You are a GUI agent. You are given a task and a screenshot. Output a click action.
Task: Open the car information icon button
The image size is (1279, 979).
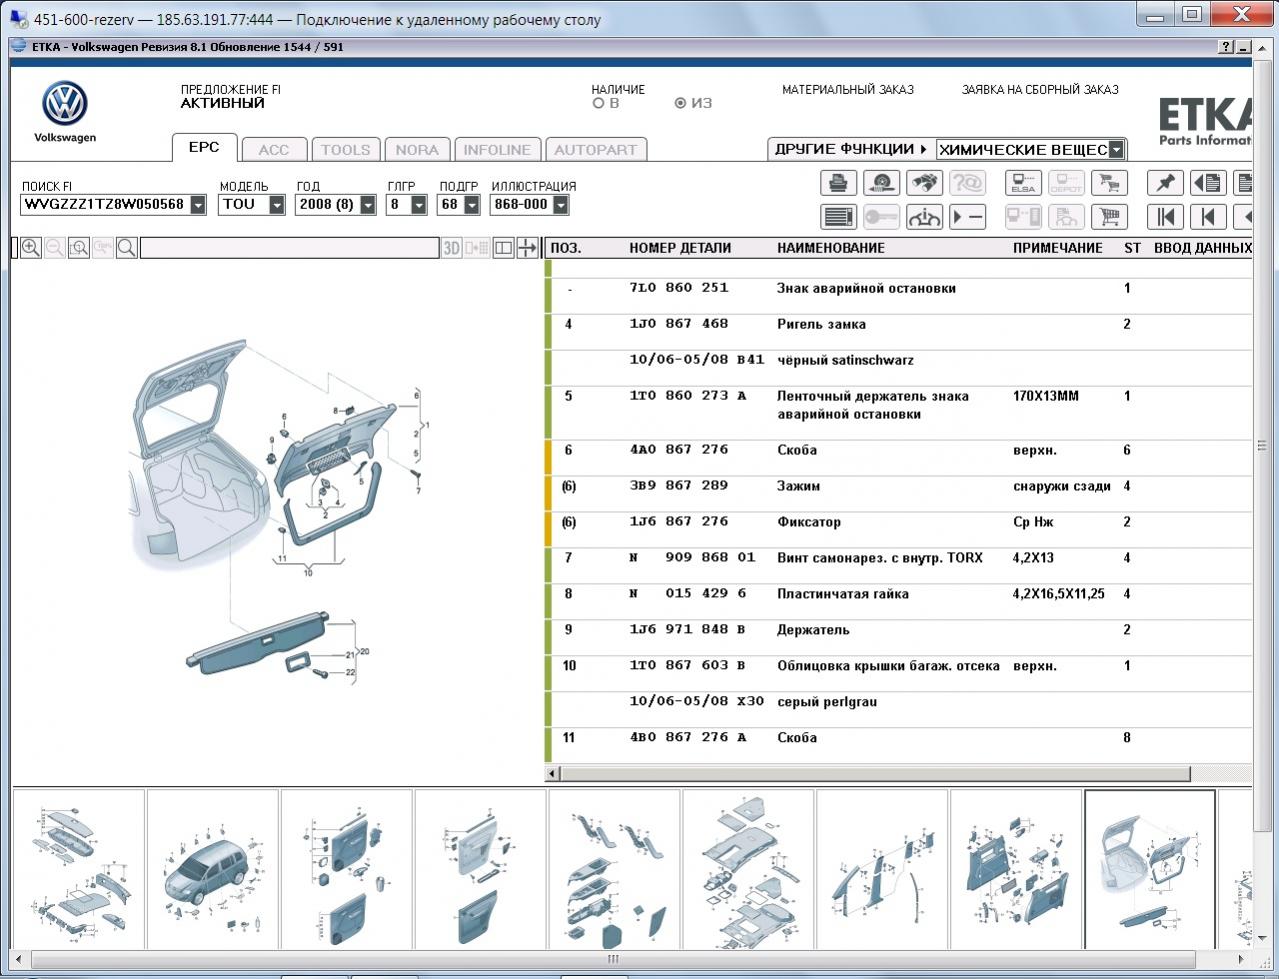pos(924,217)
